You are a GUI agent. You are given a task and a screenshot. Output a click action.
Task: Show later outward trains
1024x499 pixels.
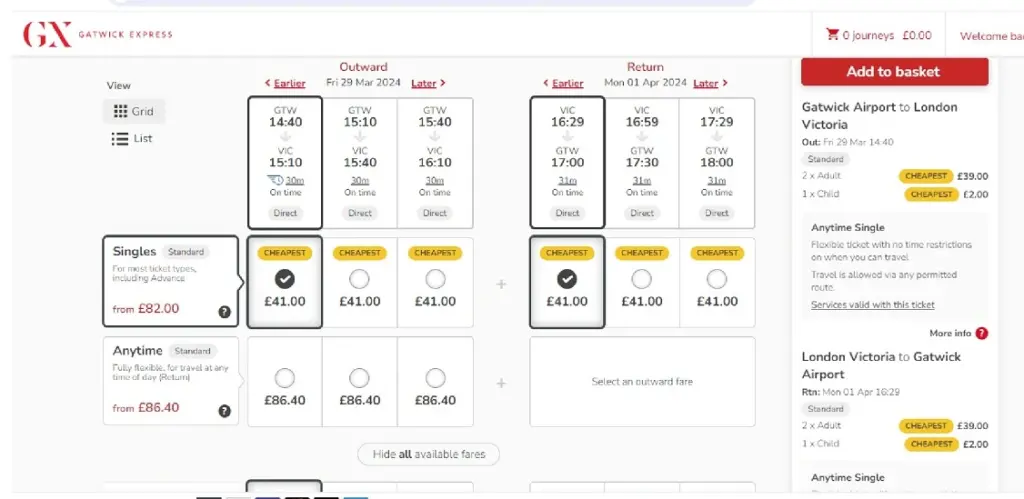(428, 83)
